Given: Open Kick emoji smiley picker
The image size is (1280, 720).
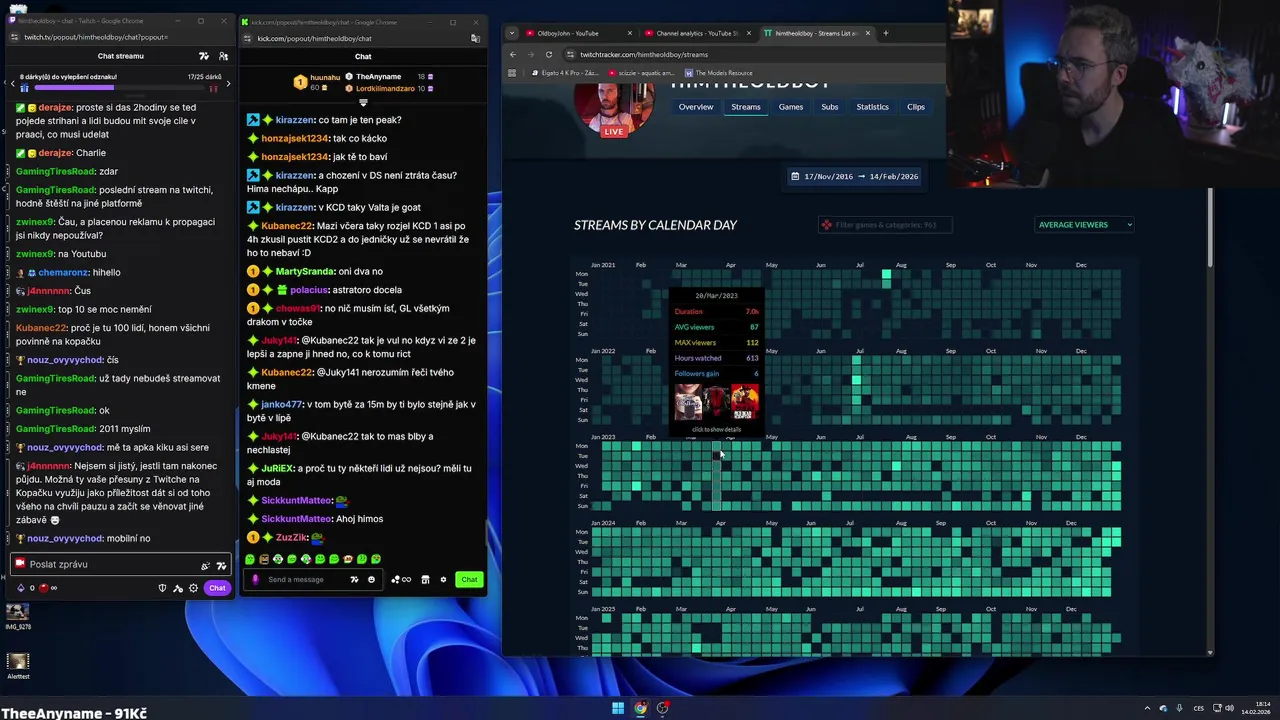Looking at the screenshot, I should click(x=371, y=579).
